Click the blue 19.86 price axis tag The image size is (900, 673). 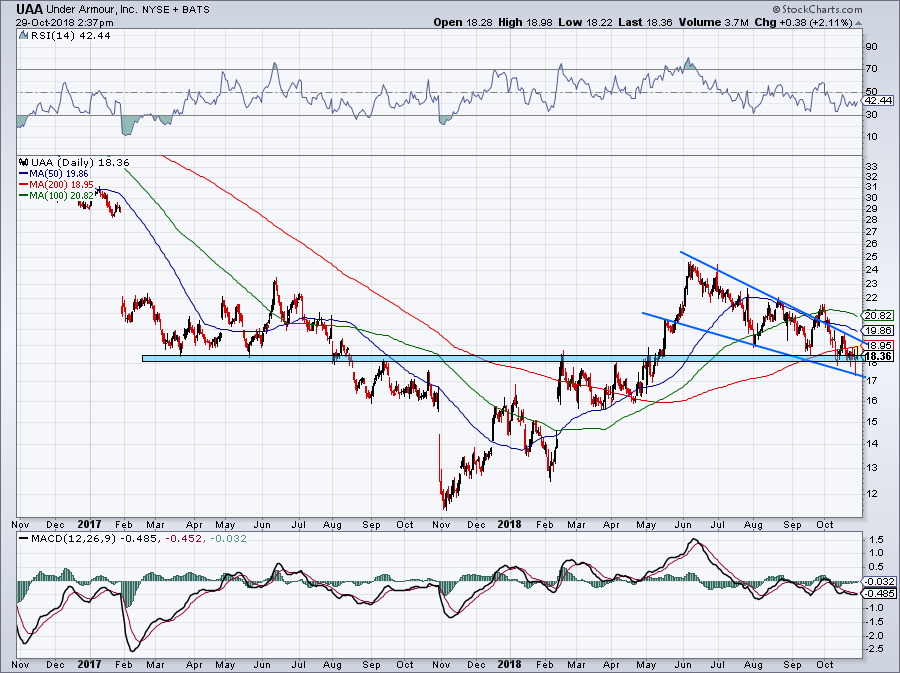pos(878,330)
